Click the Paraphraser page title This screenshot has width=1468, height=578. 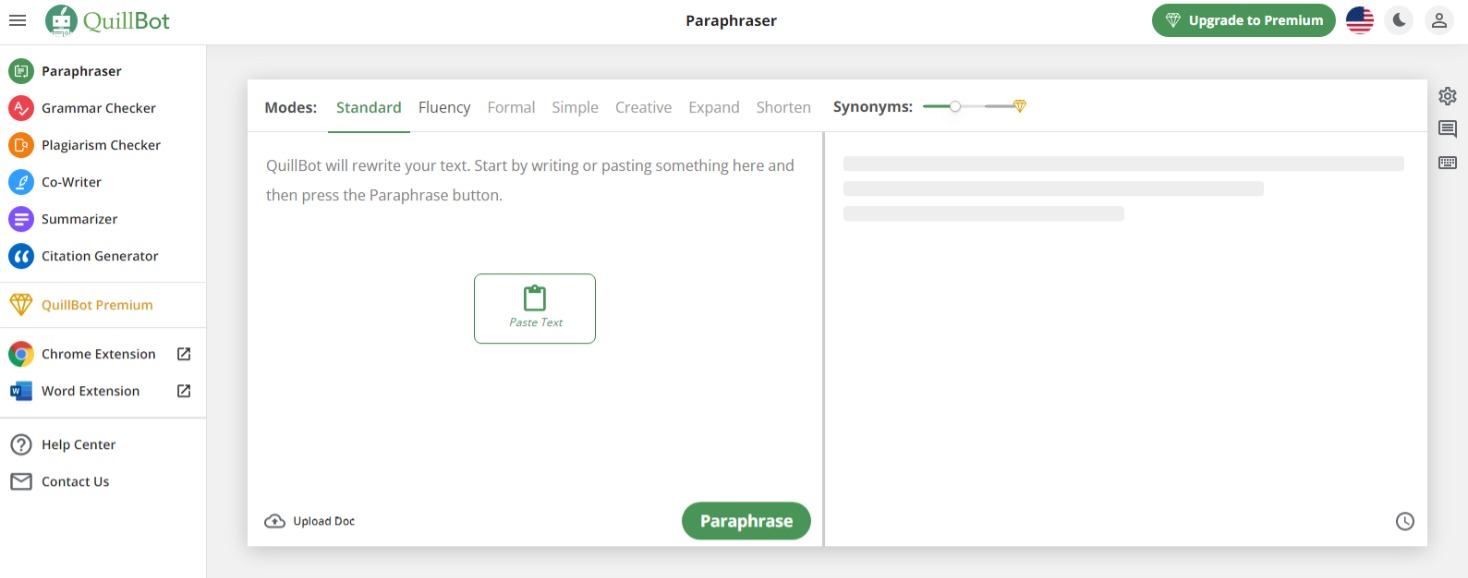tap(731, 20)
